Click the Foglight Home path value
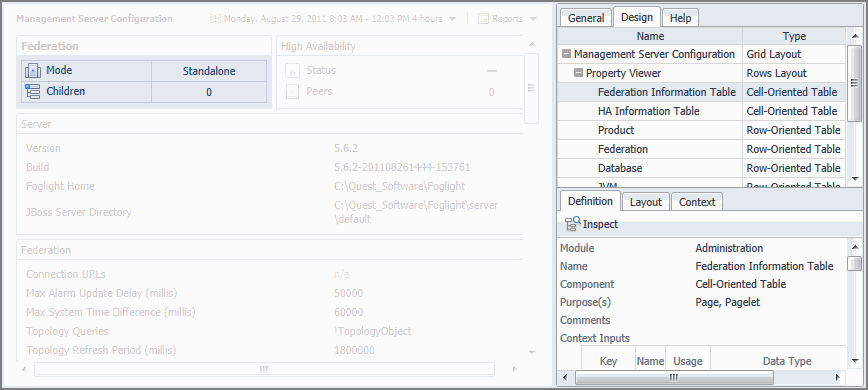 400,186
